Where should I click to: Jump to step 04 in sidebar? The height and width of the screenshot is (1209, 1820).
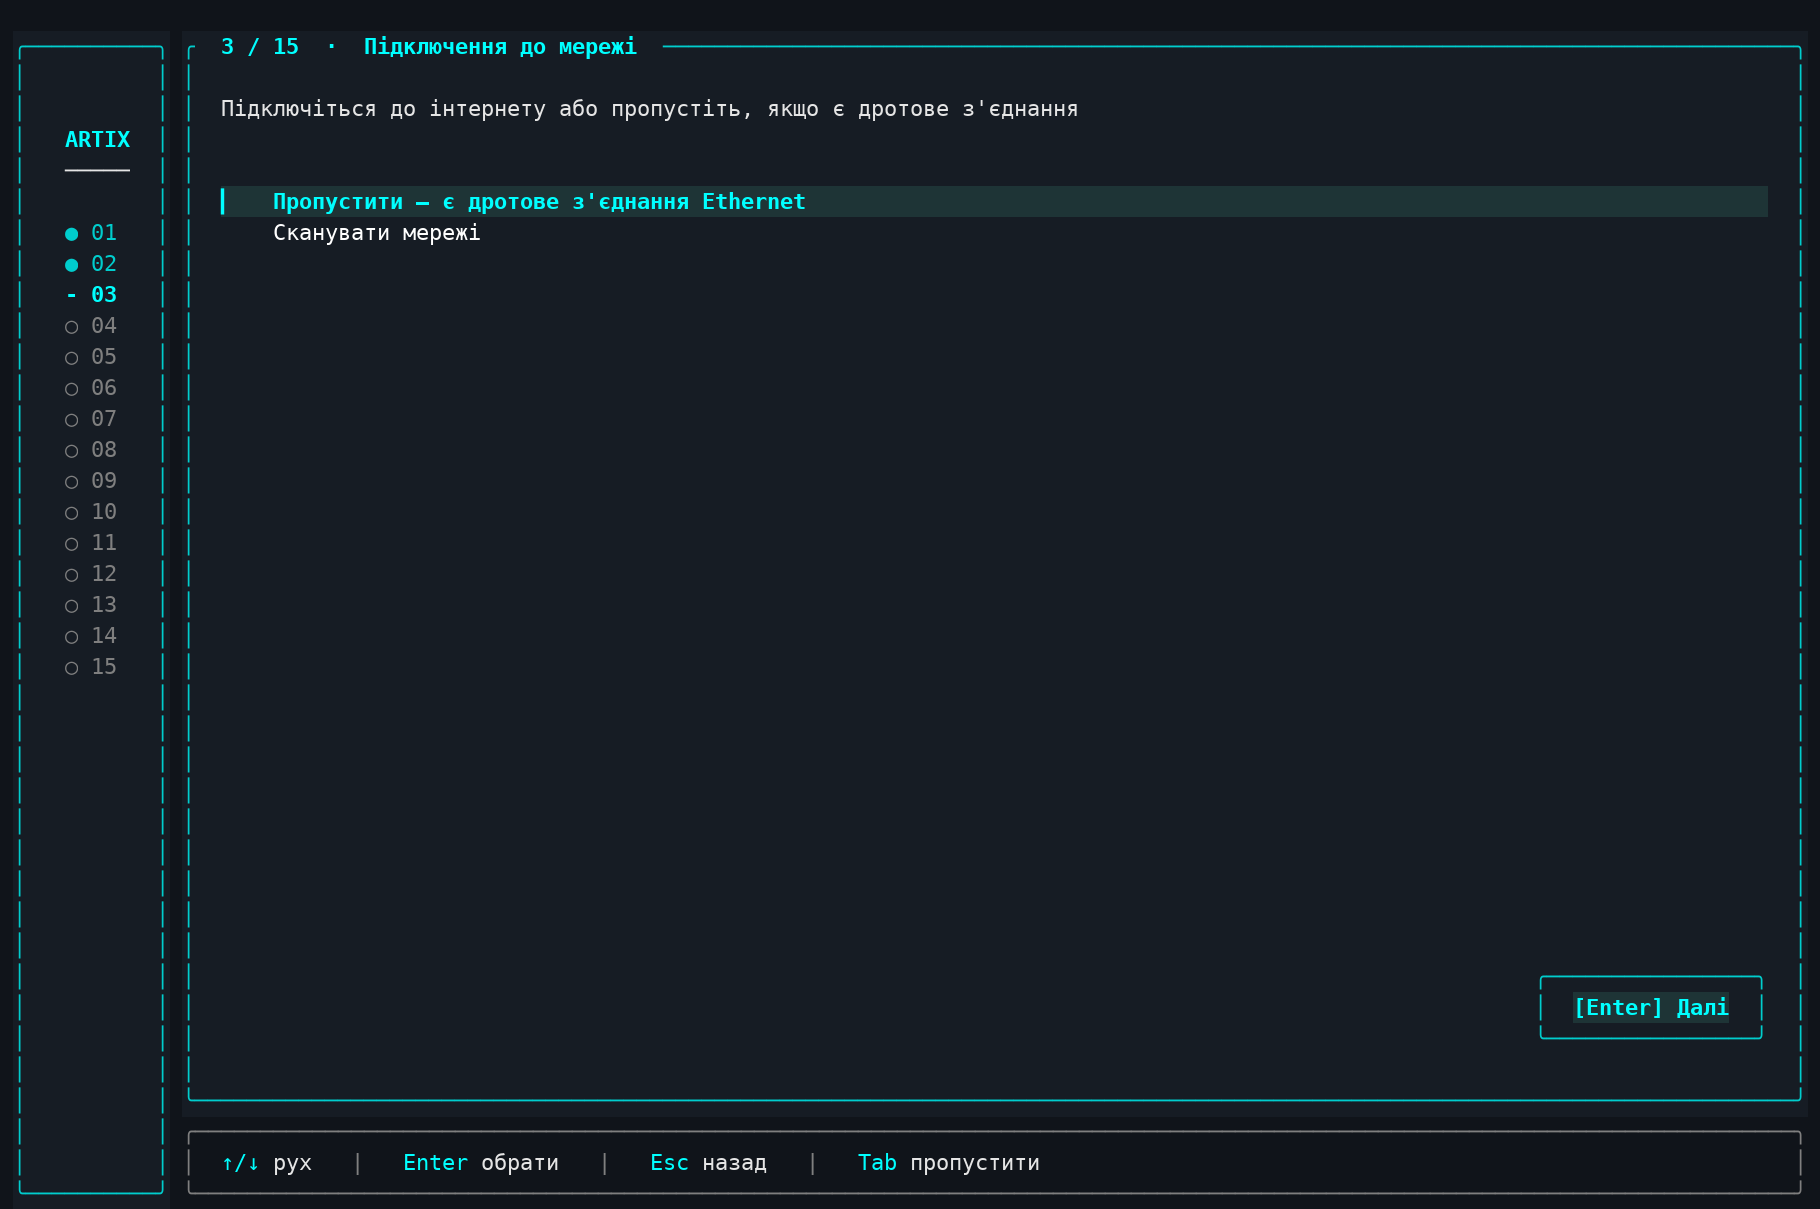point(91,326)
